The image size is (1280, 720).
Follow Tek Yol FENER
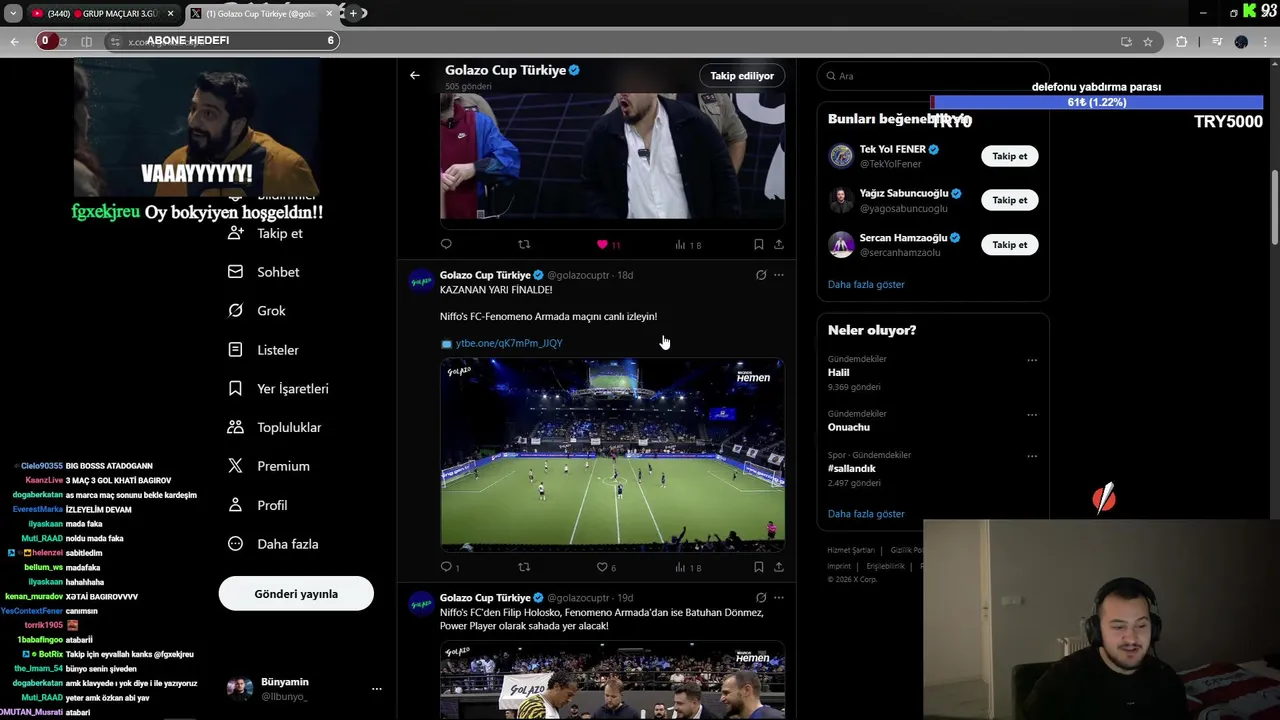(x=1009, y=156)
